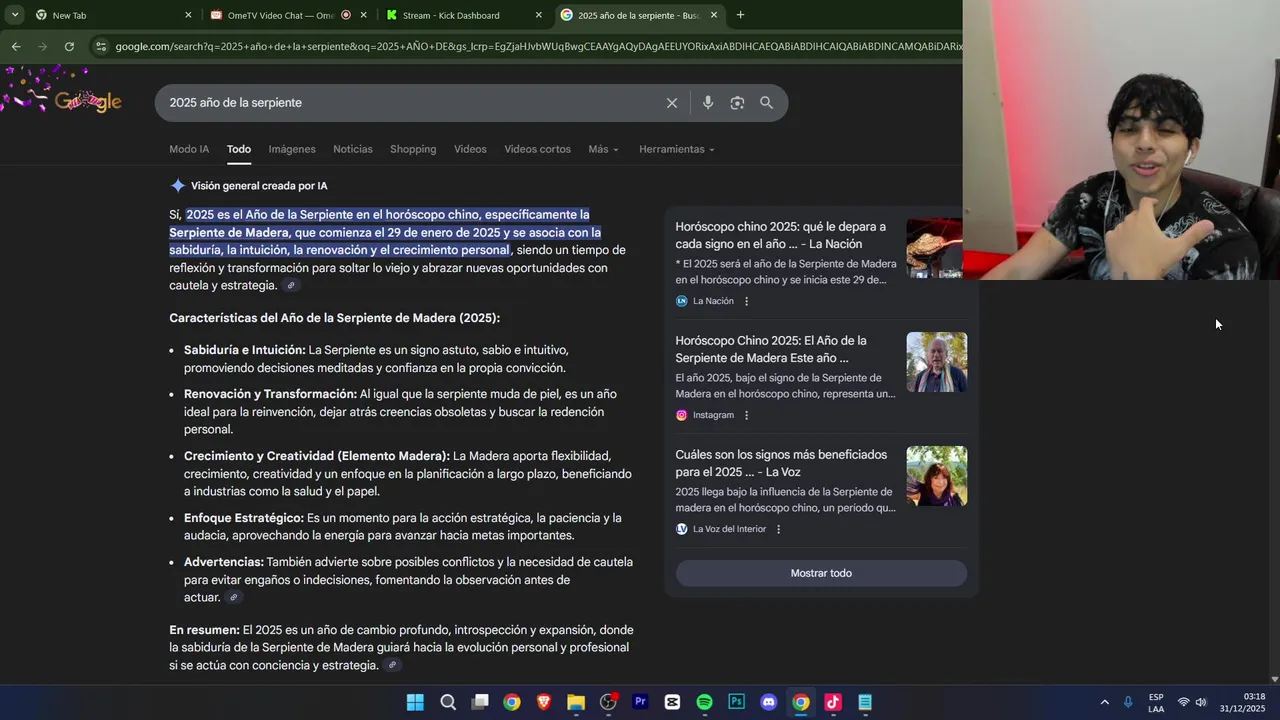Open 'Horóscopo Chino 2025: El Año de la Serpiente' link
Image resolution: width=1280 pixels, height=720 pixels.
(x=771, y=349)
